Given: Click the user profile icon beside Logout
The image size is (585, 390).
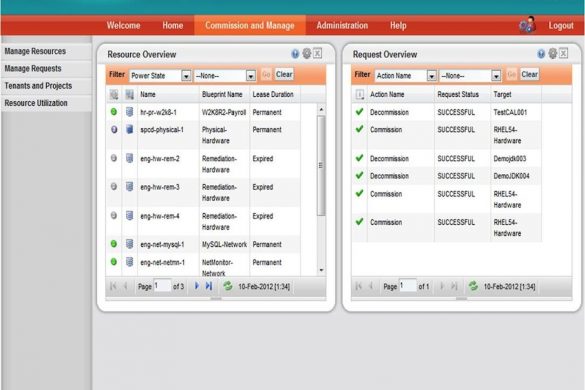Looking at the screenshot, I should pos(528,25).
